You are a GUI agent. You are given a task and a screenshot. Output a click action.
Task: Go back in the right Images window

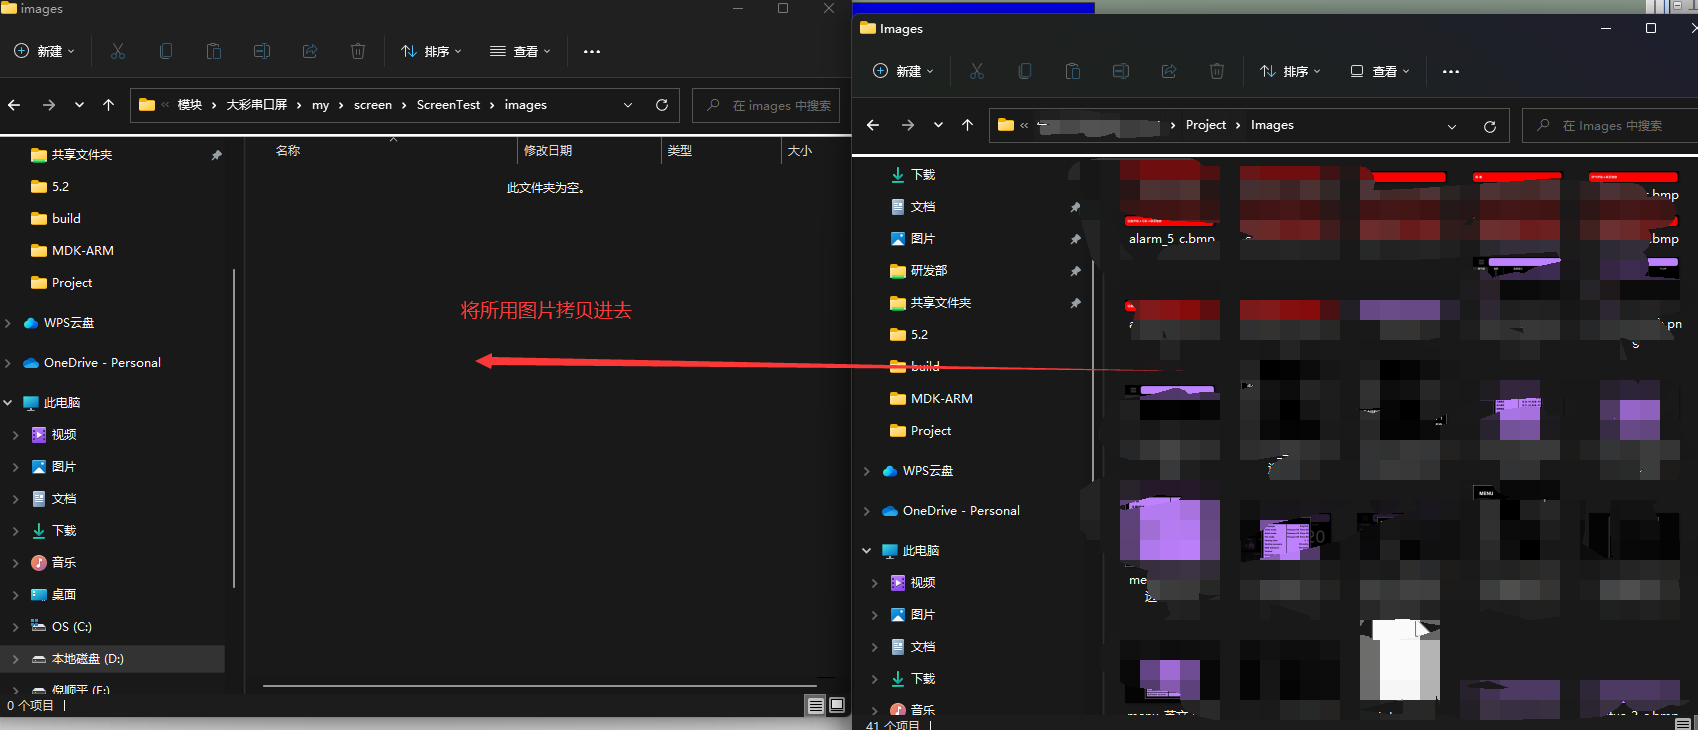tap(873, 125)
